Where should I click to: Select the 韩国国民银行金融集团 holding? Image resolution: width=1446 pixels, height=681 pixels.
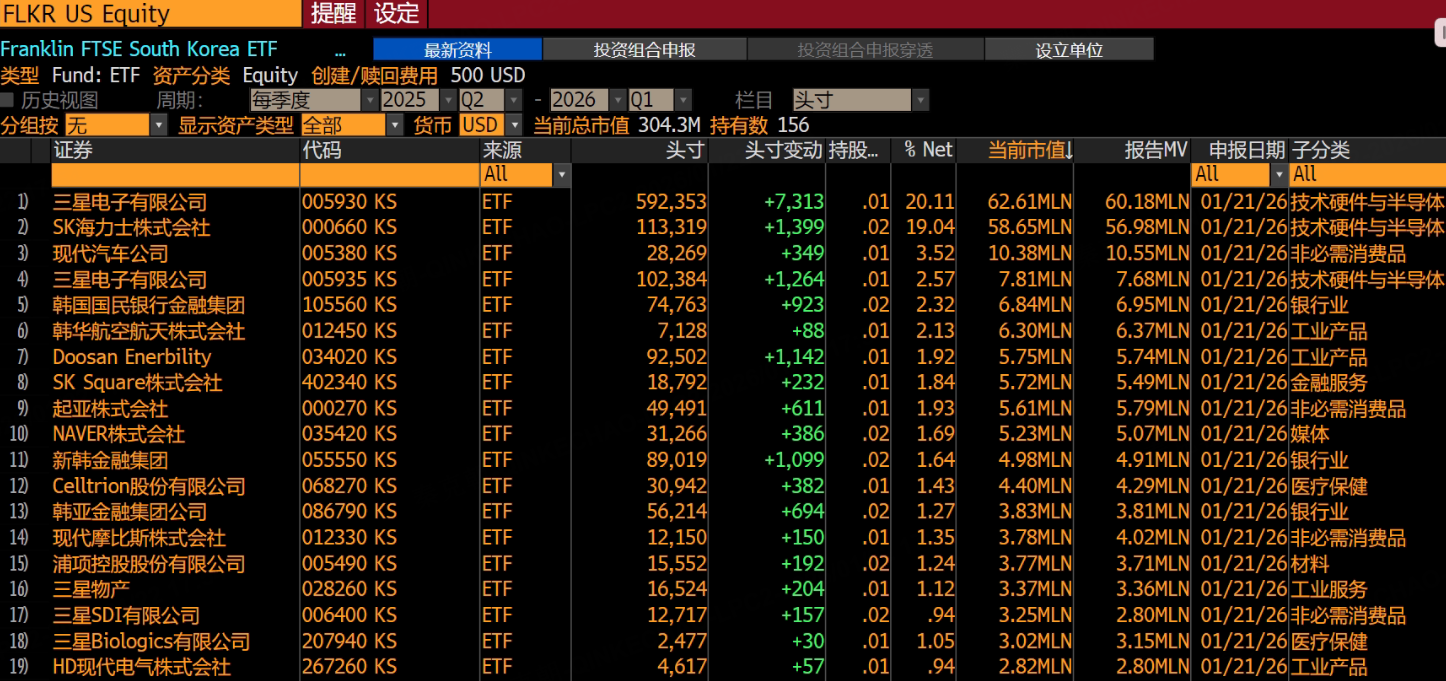(x=149, y=305)
